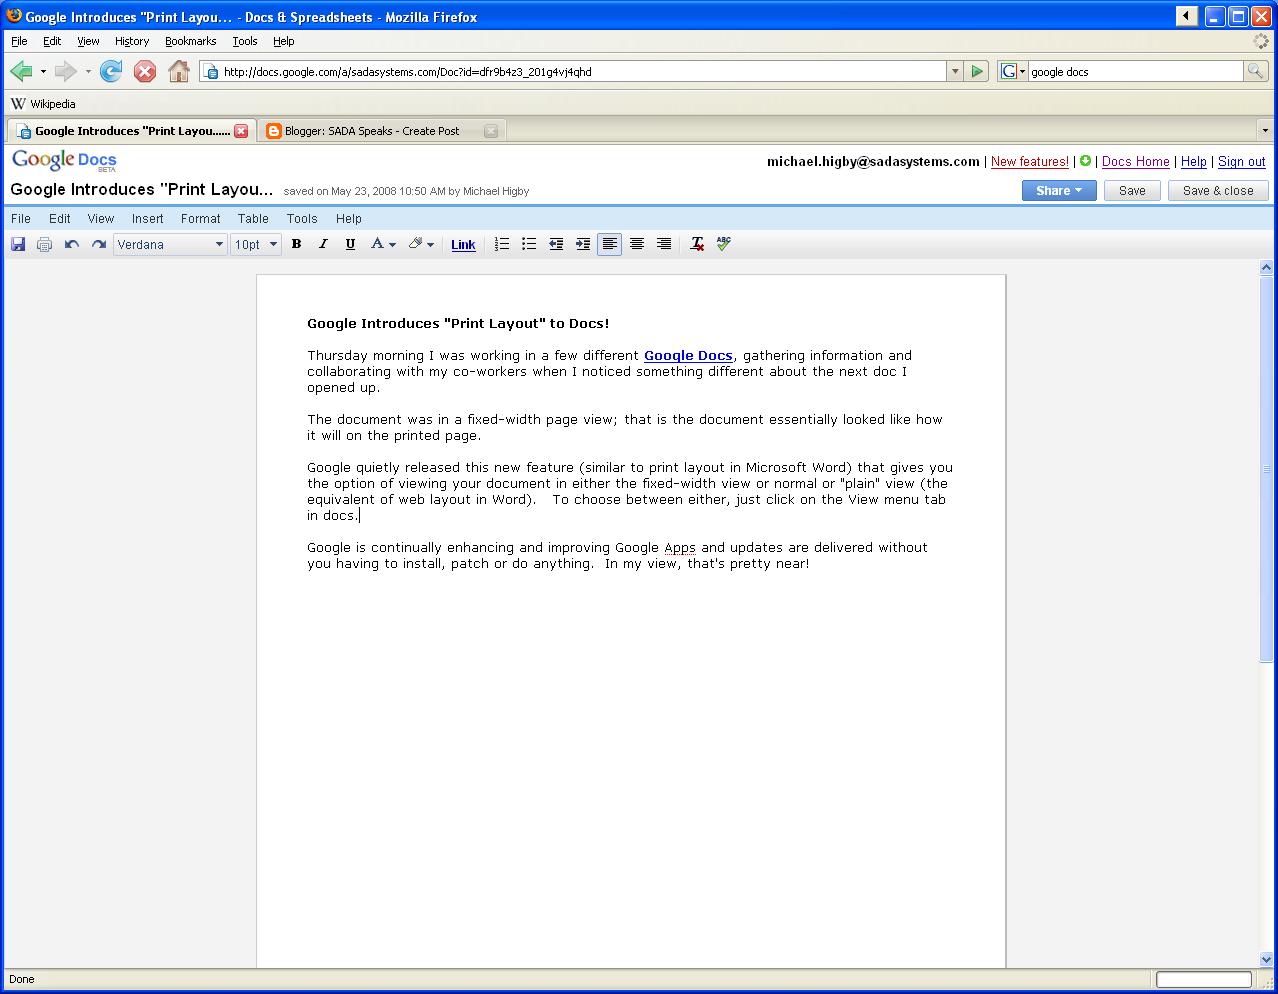Open the Docs View menu
The width and height of the screenshot is (1278, 994).
point(101,218)
